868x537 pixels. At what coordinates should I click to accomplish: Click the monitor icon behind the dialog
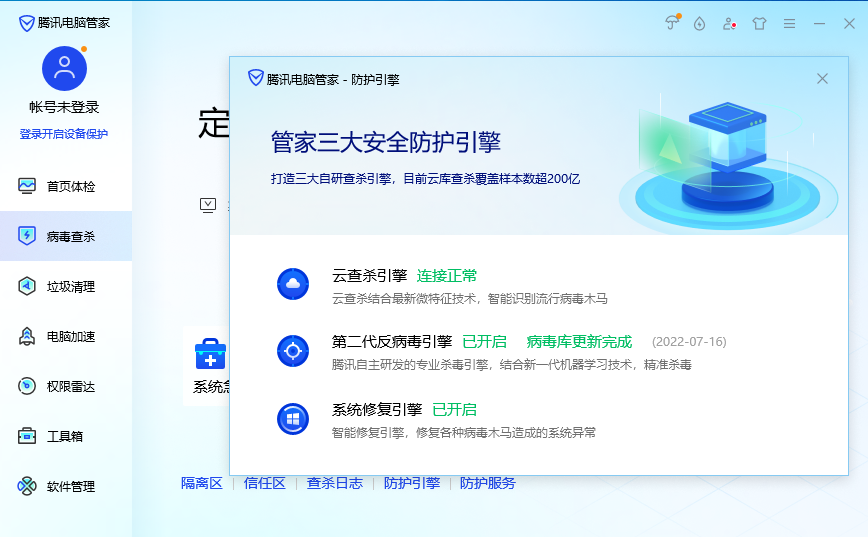[x=208, y=205]
